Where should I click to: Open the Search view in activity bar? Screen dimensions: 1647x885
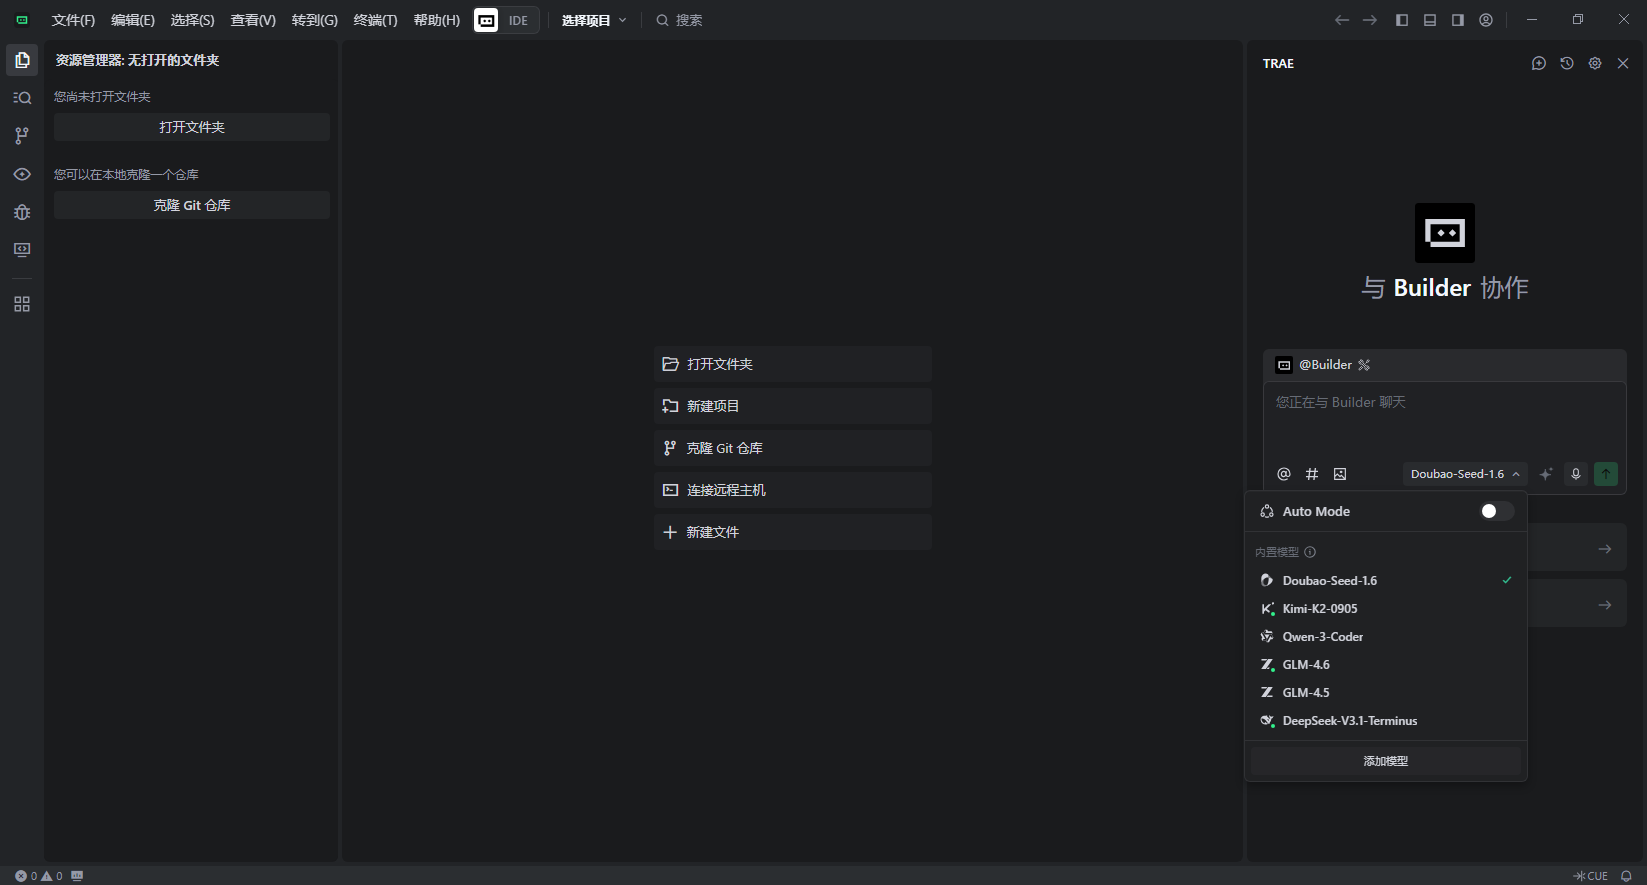[x=22, y=98]
